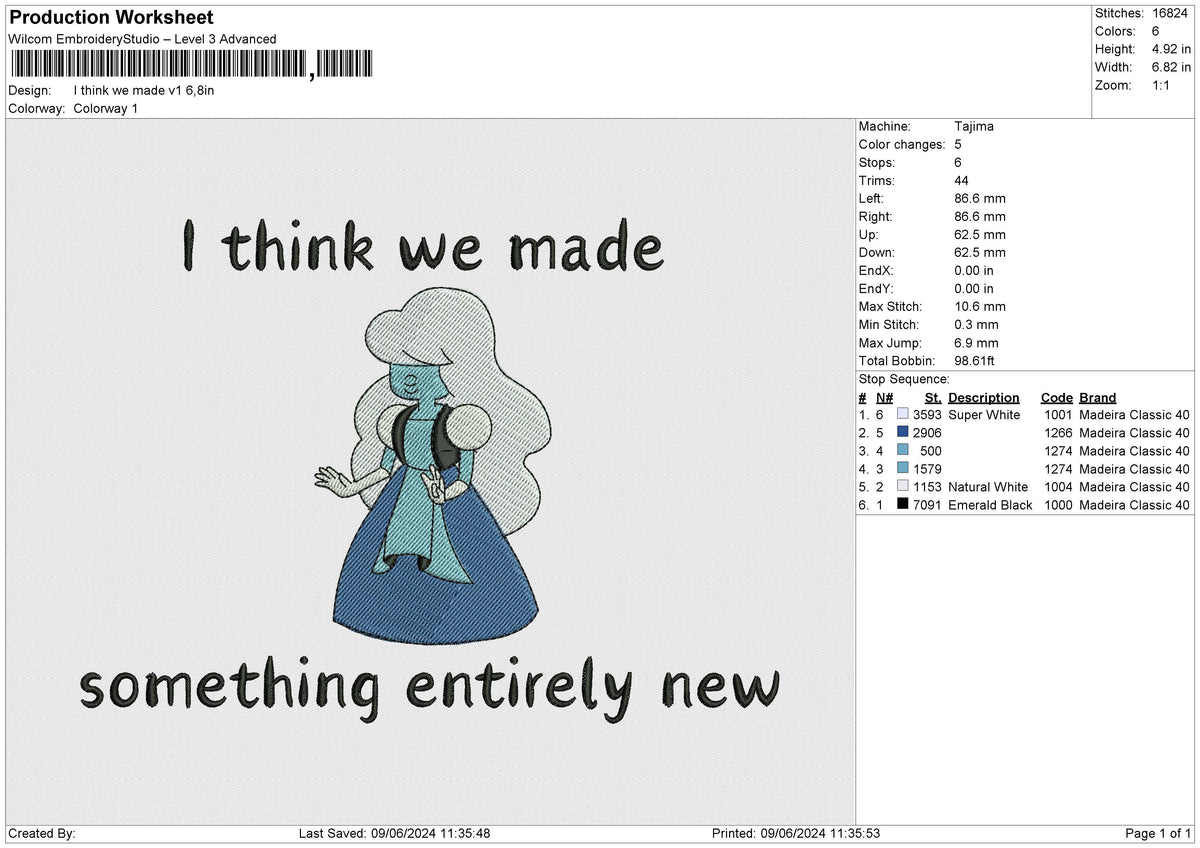Select 'Page 1 of 1' in footer

pos(1158,834)
